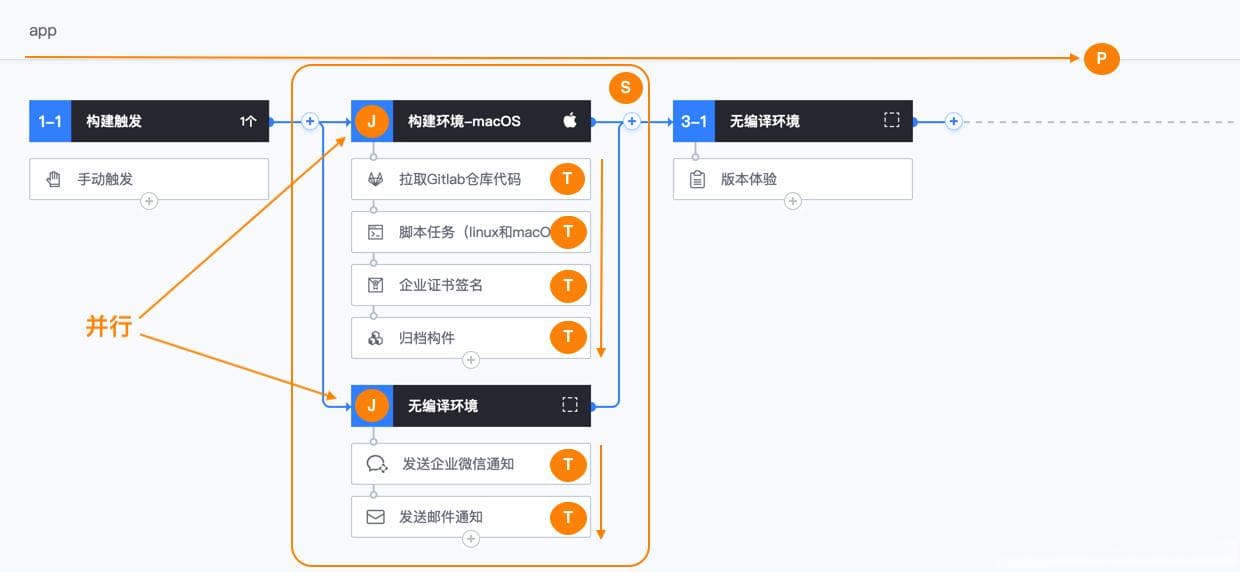Open 发送企业微信通知 task
The height and width of the screenshot is (572, 1240).
pos(471,464)
